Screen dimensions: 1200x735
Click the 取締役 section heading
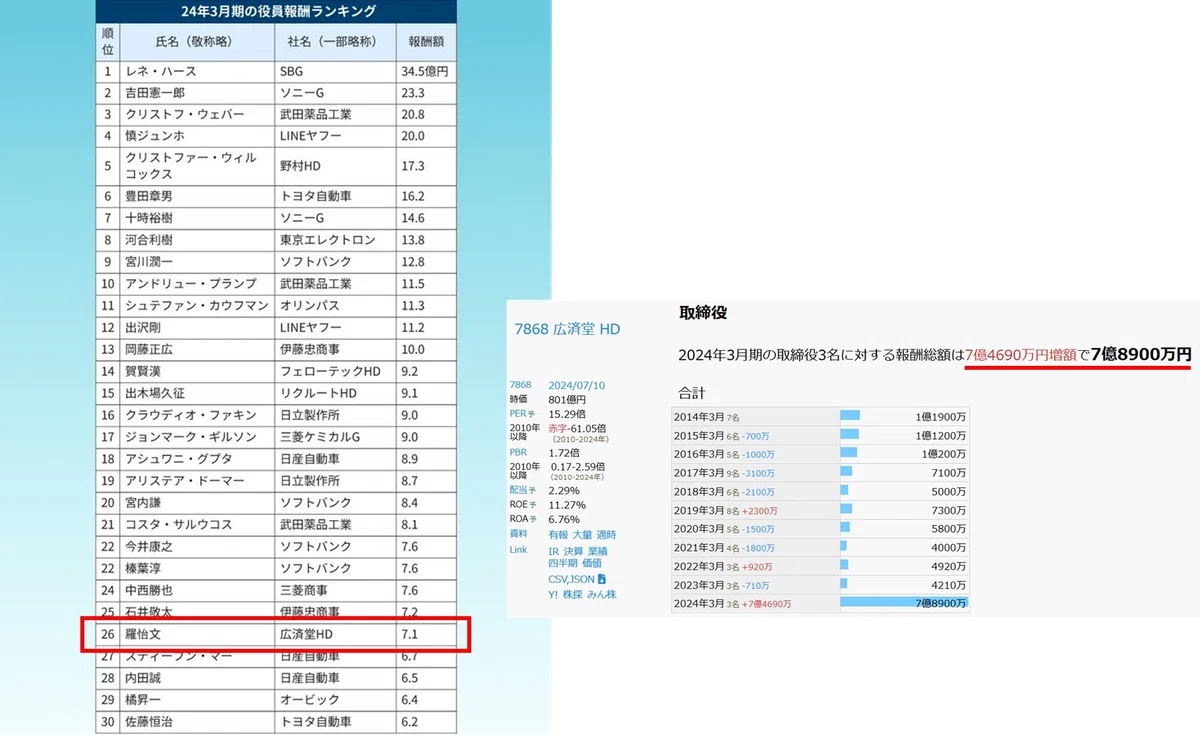(702, 313)
